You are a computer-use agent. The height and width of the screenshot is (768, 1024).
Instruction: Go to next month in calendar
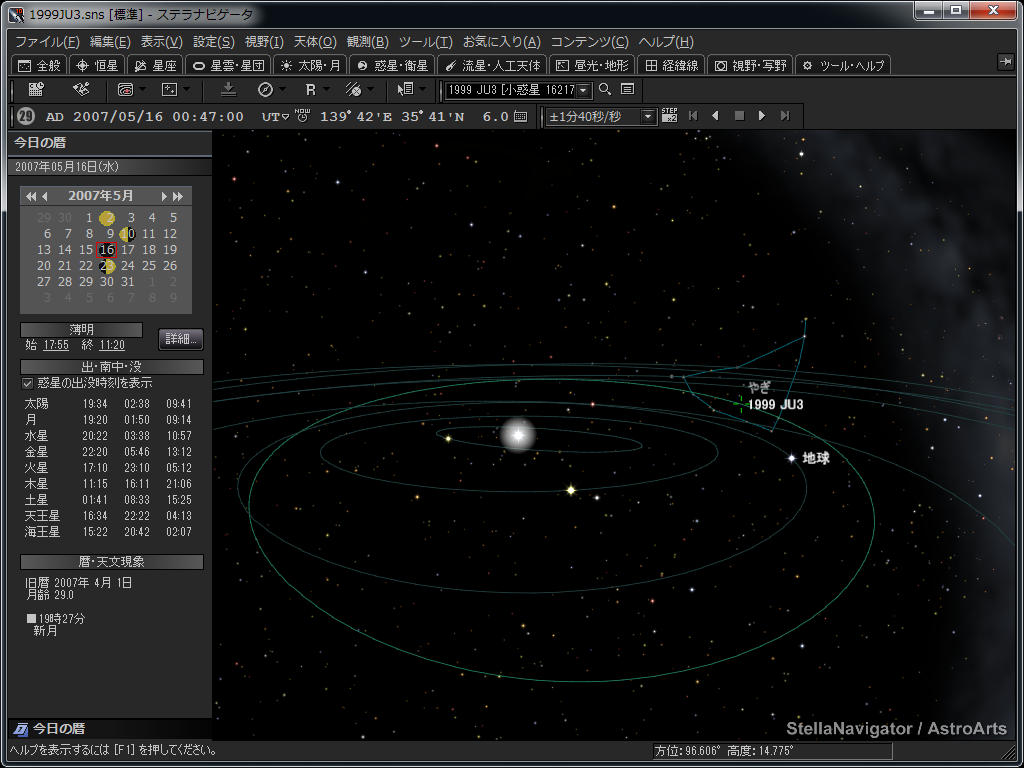[165, 196]
